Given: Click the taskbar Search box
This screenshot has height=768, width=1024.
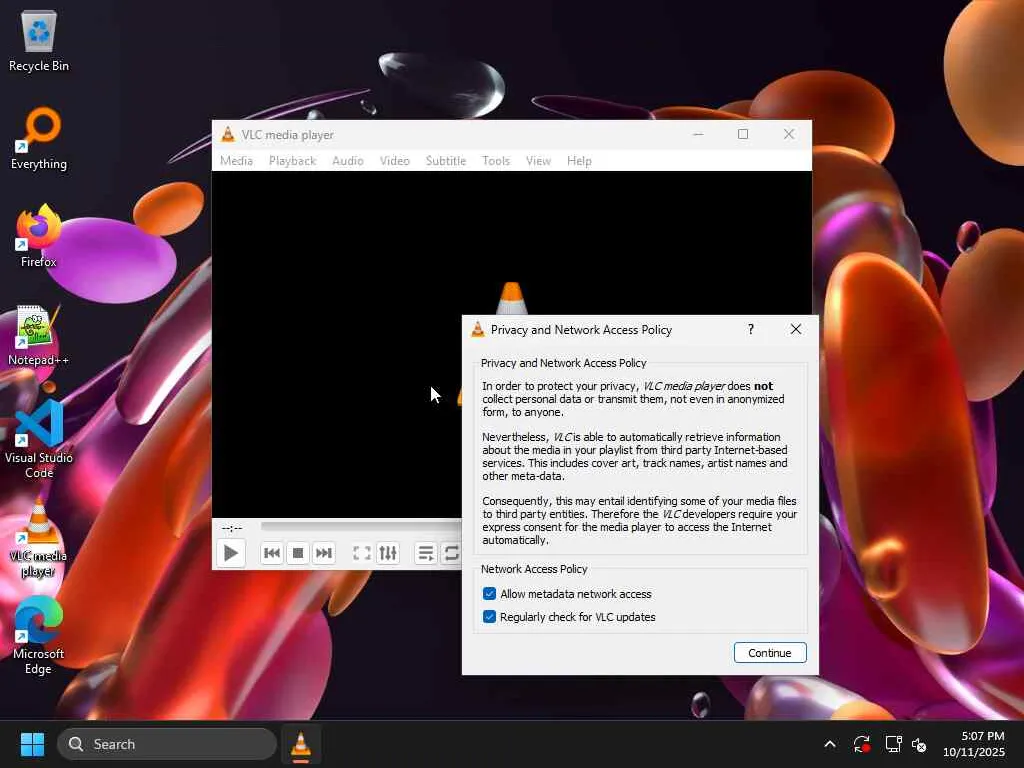Looking at the screenshot, I should pos(167,744).
